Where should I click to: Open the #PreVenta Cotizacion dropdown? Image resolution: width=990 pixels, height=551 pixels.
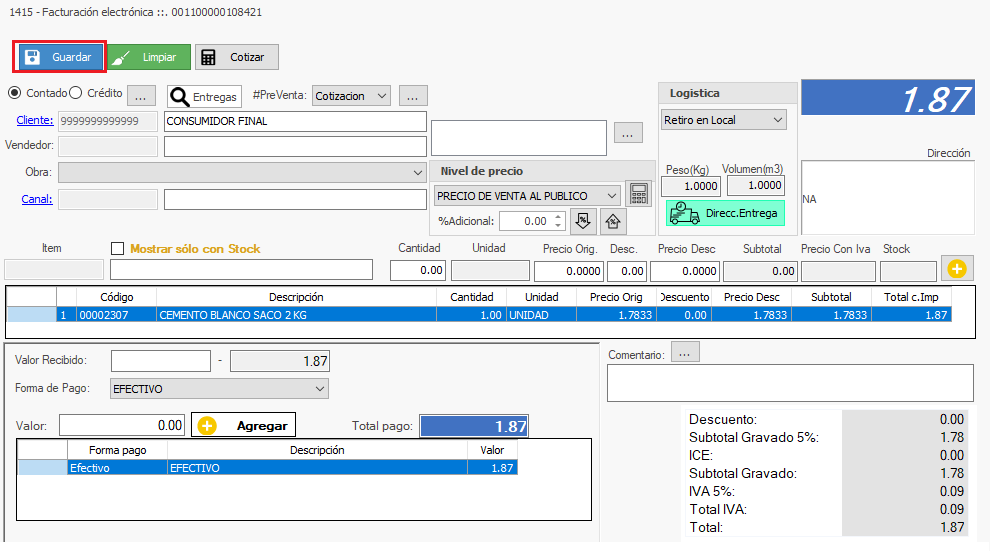(x=351, y=96)
